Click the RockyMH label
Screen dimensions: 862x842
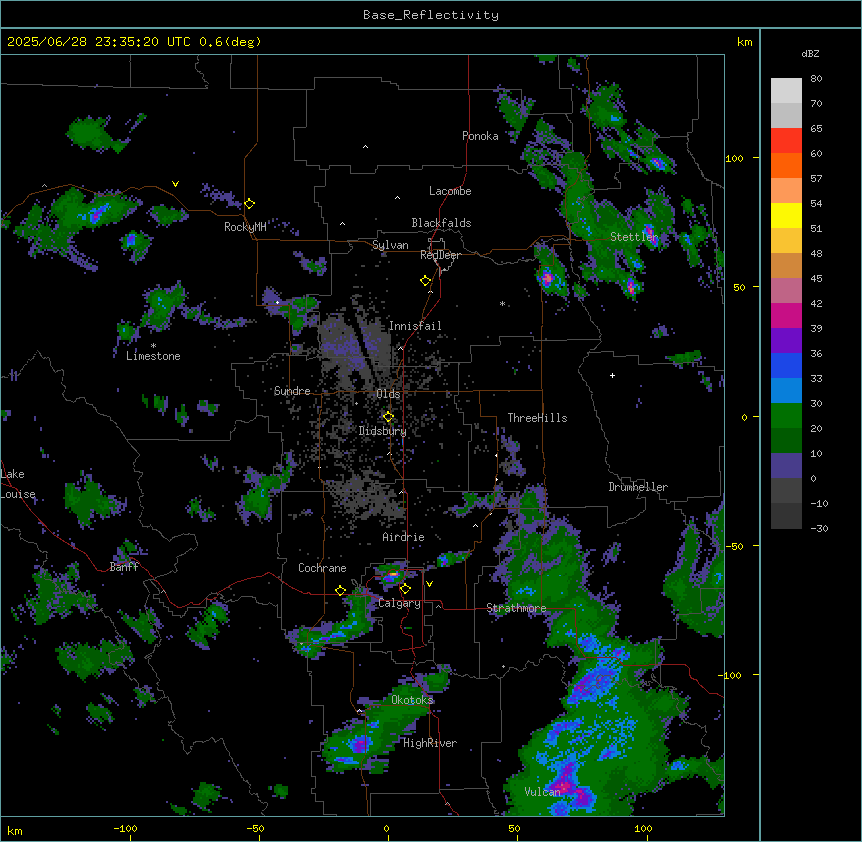click(245, 227)
